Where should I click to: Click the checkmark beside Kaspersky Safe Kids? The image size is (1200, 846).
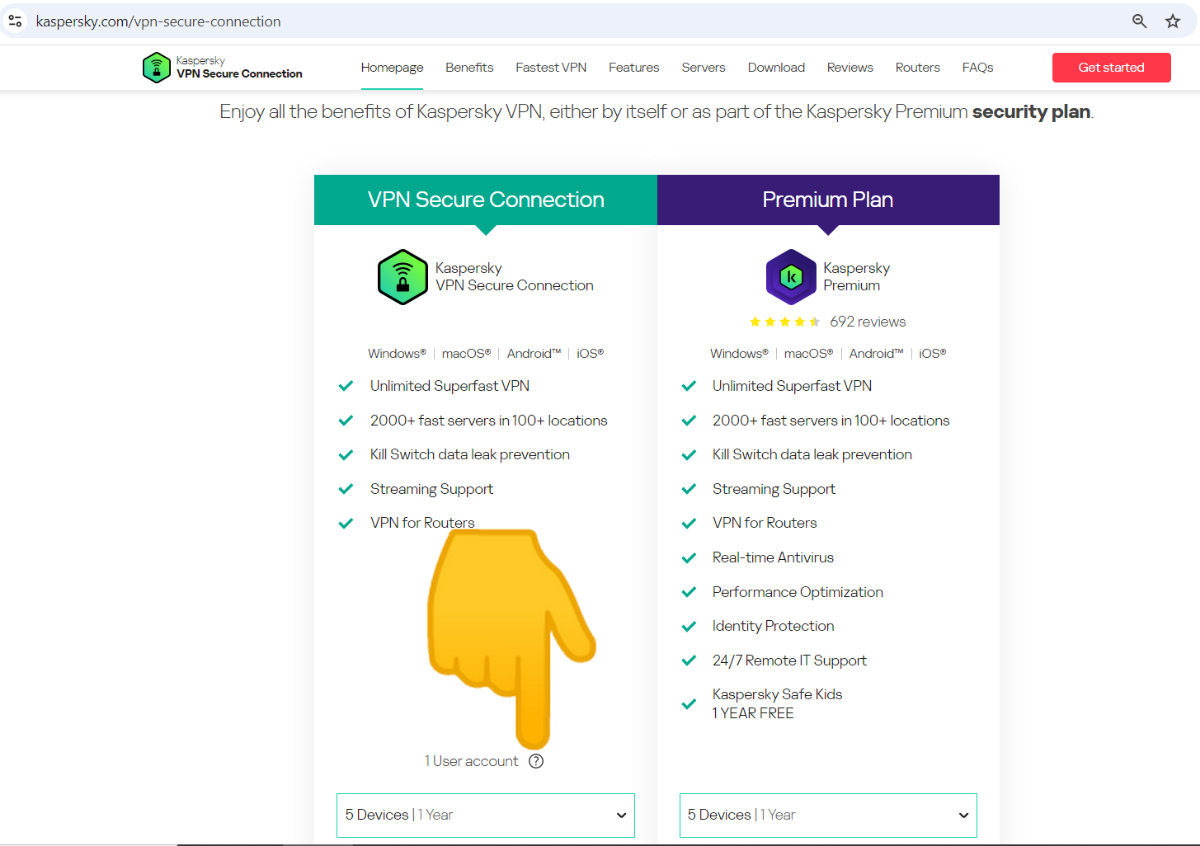point(689,704)
